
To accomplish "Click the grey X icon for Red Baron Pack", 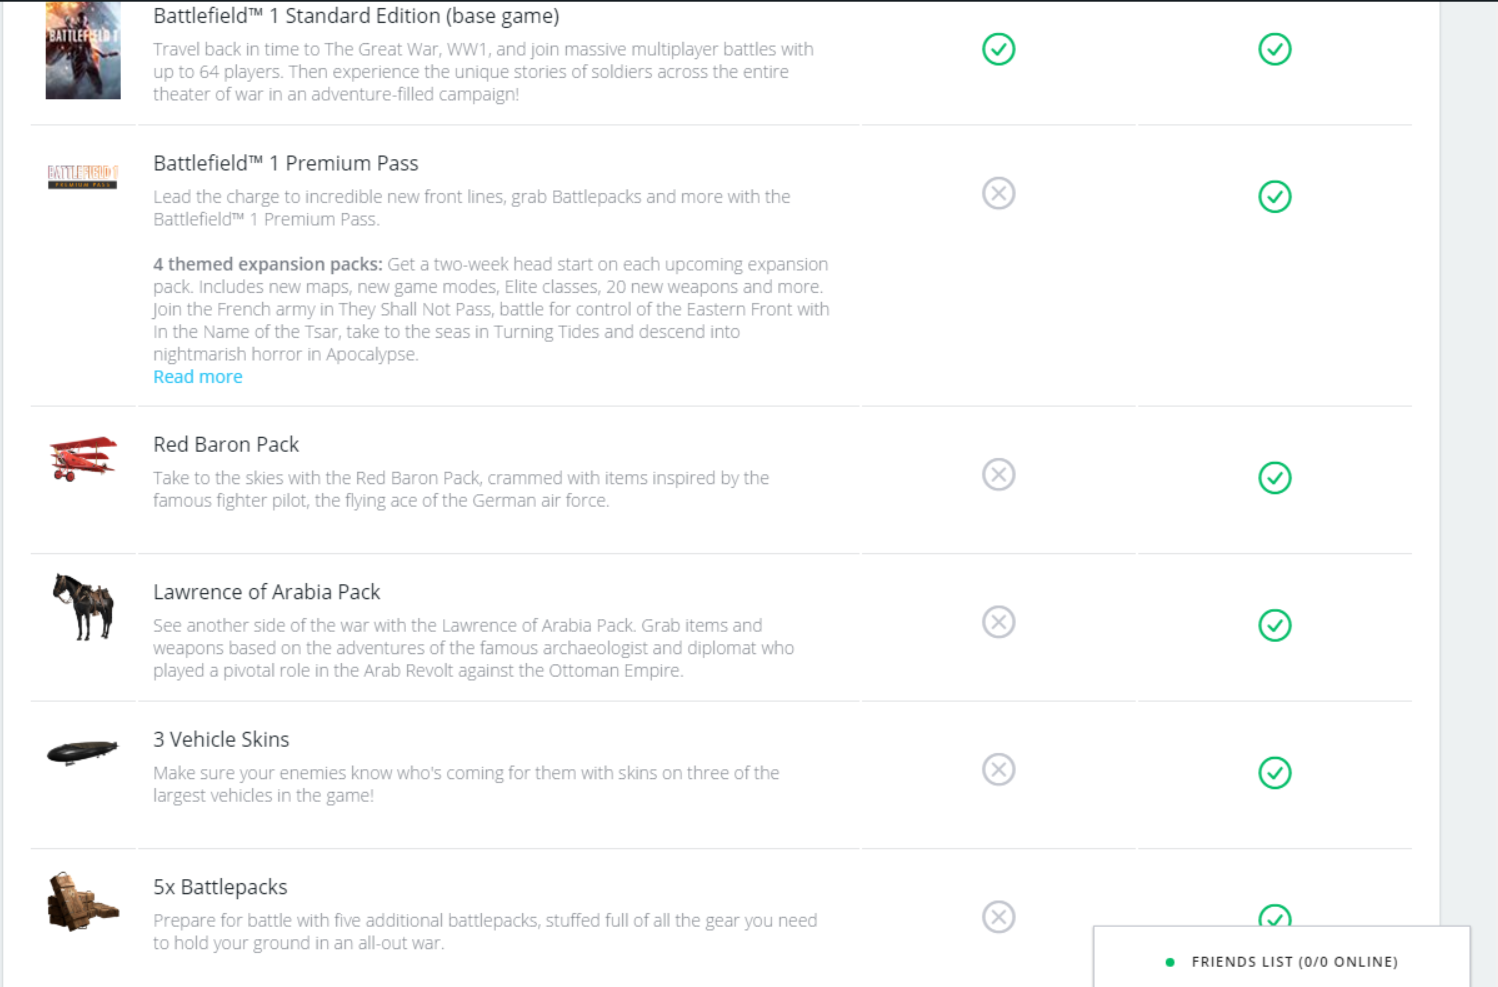I will [998, 474].
